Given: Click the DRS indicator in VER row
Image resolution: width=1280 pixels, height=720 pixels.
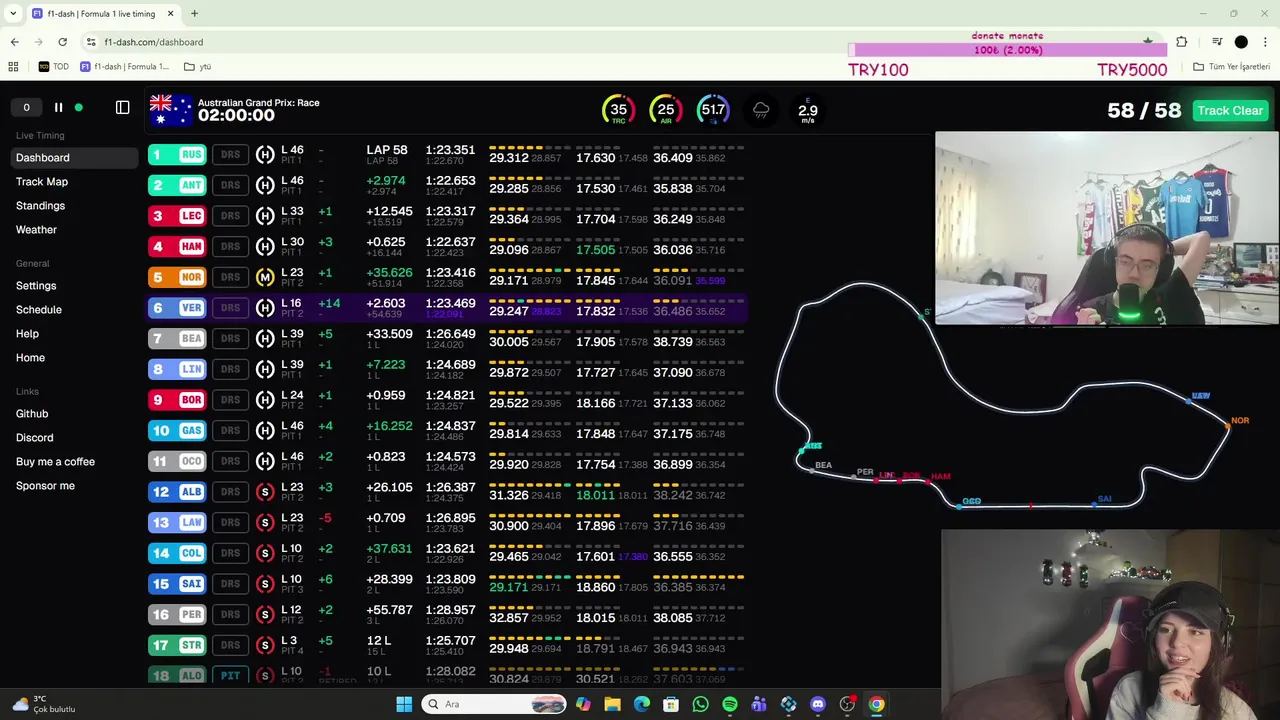Looking at the screenshot, I should [x=230, y=308].
